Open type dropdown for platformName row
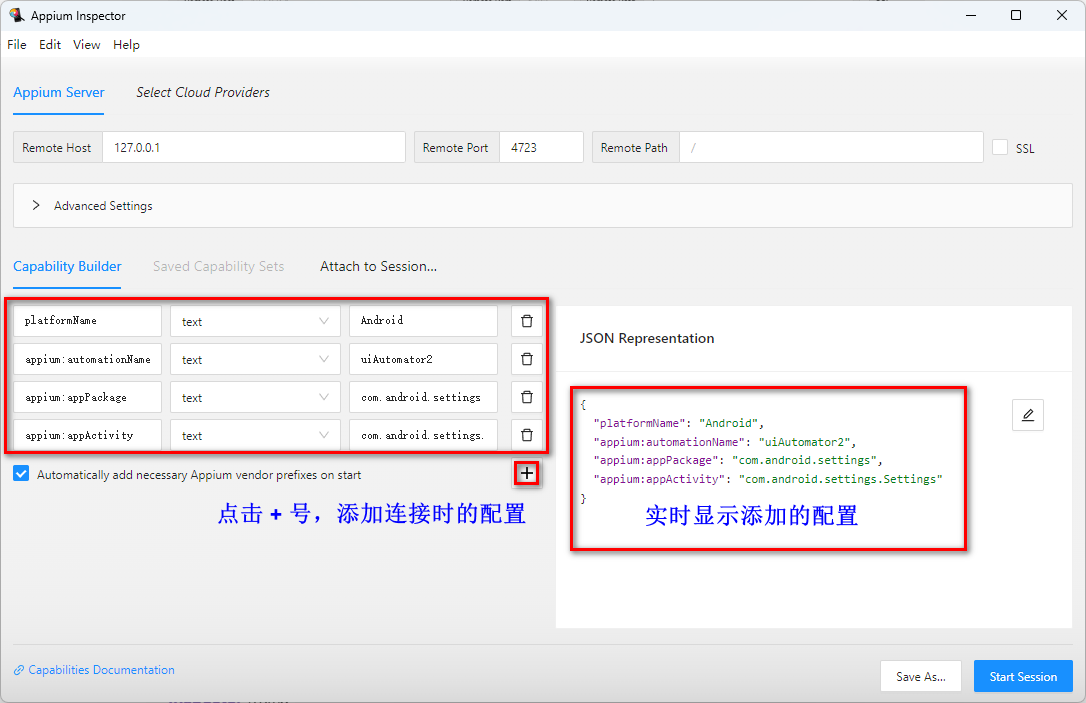This screenshot has height=703, width=1086. (x=256, y=321)
